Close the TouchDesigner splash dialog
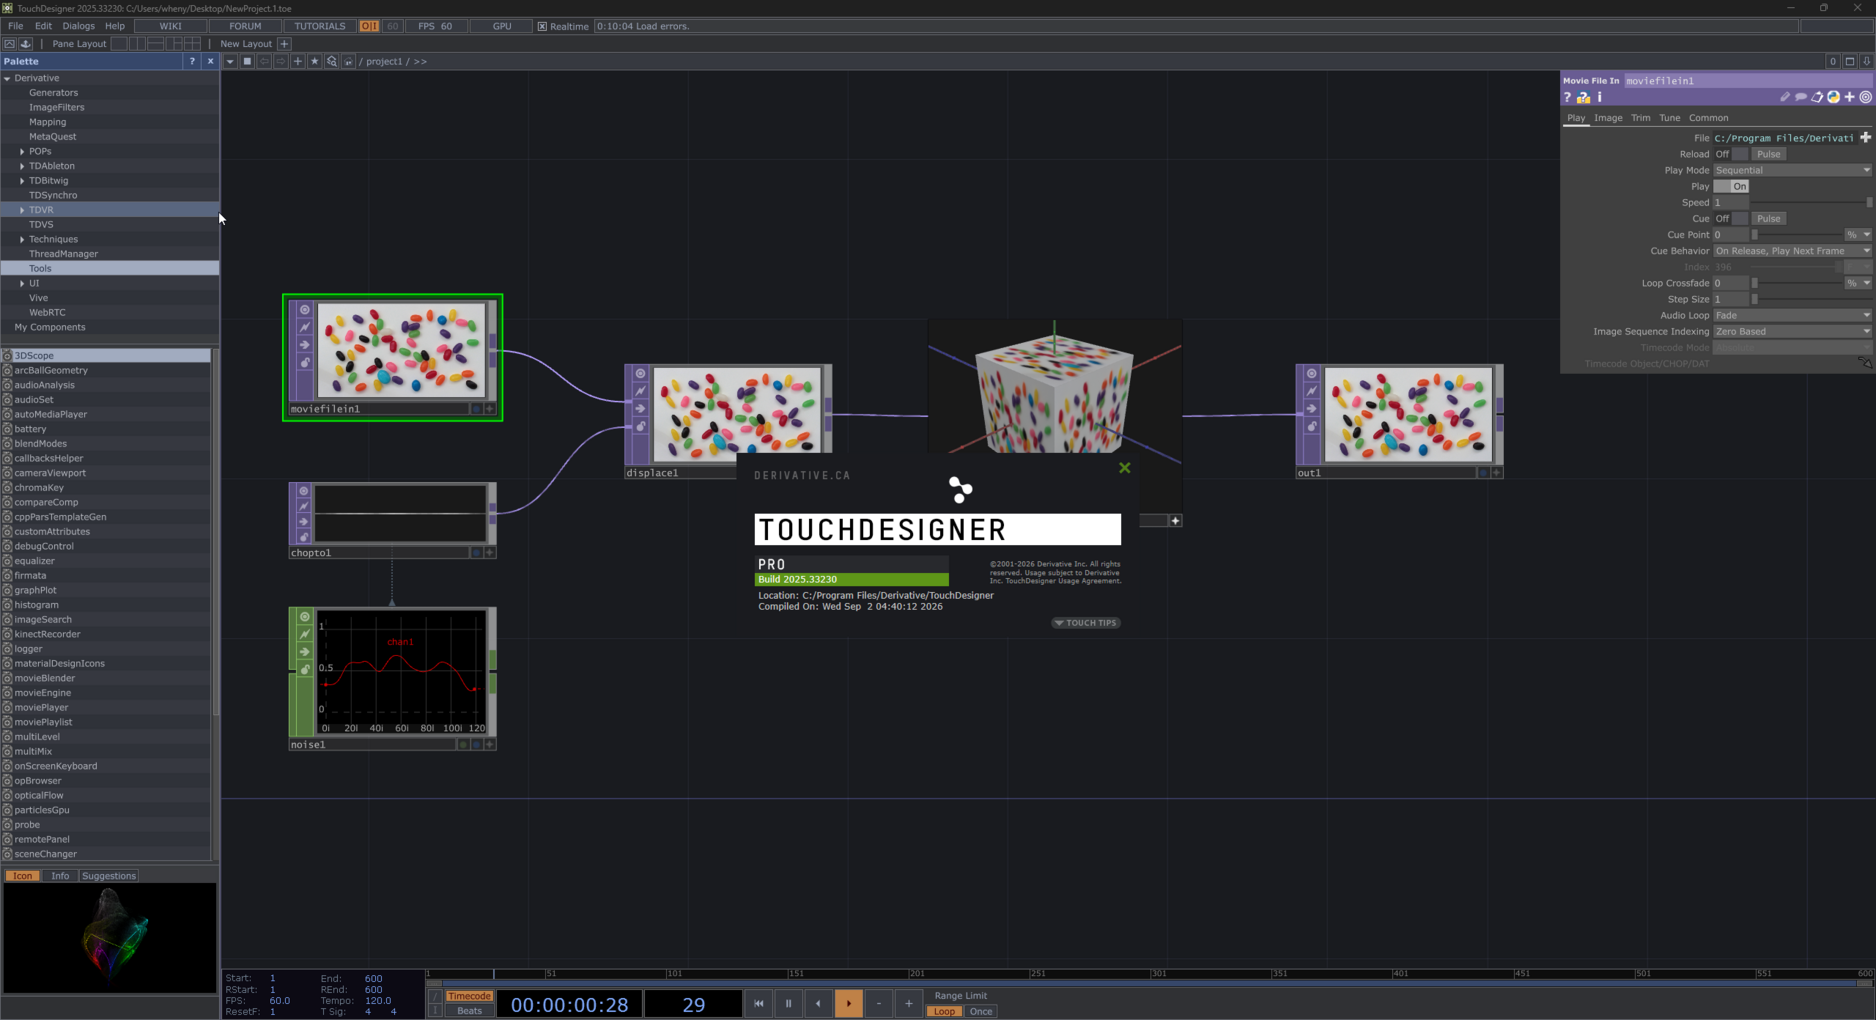1876x1020 pixels. 1125,468
